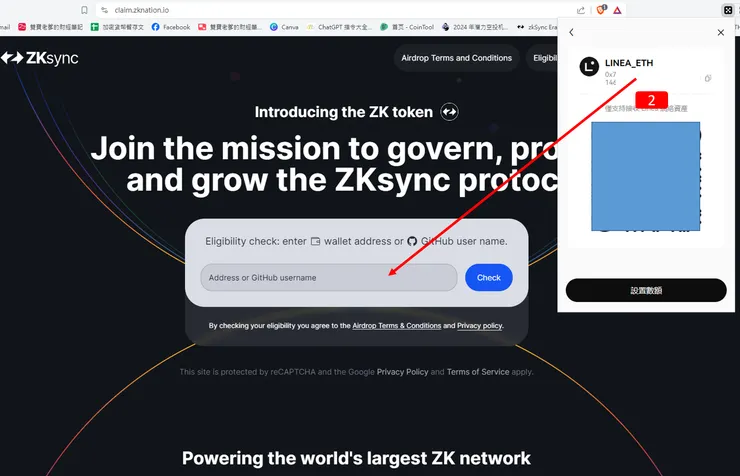This screenshot has height=476, width=740.
Task: Click the ZKsync logo
Action: (x=40, y=58)
